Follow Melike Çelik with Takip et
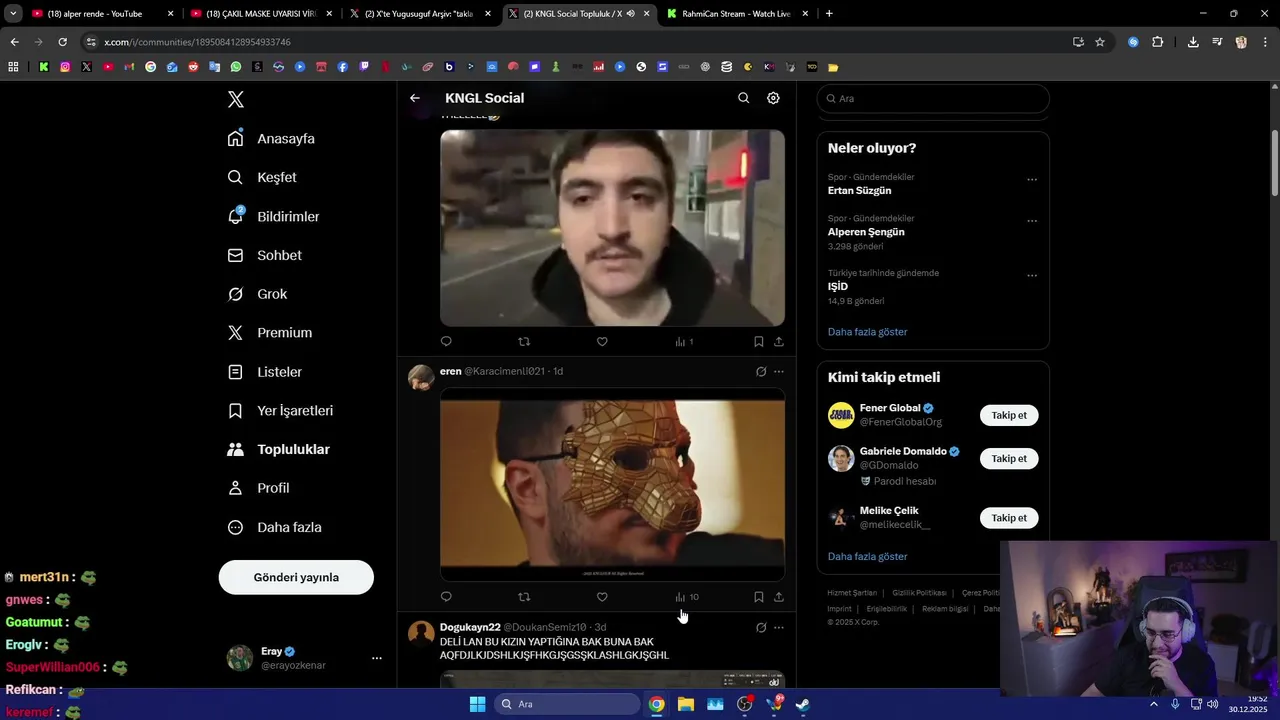 [x=1009, y=518]
